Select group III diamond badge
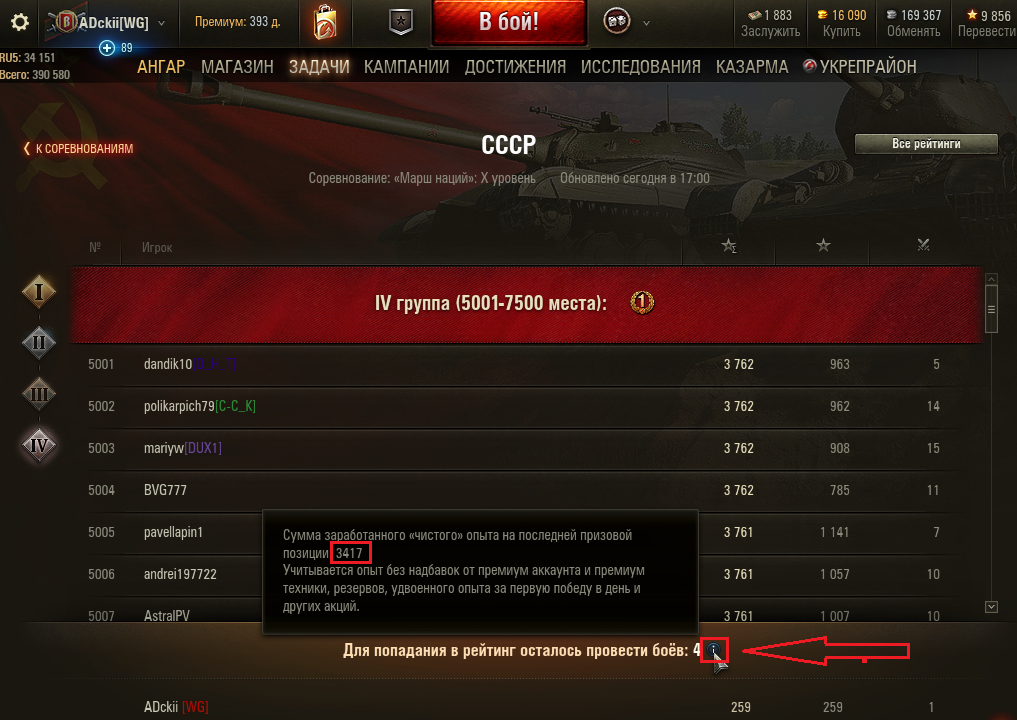The width and height of the screenshot is (1017, 720). tap(39, 394)
